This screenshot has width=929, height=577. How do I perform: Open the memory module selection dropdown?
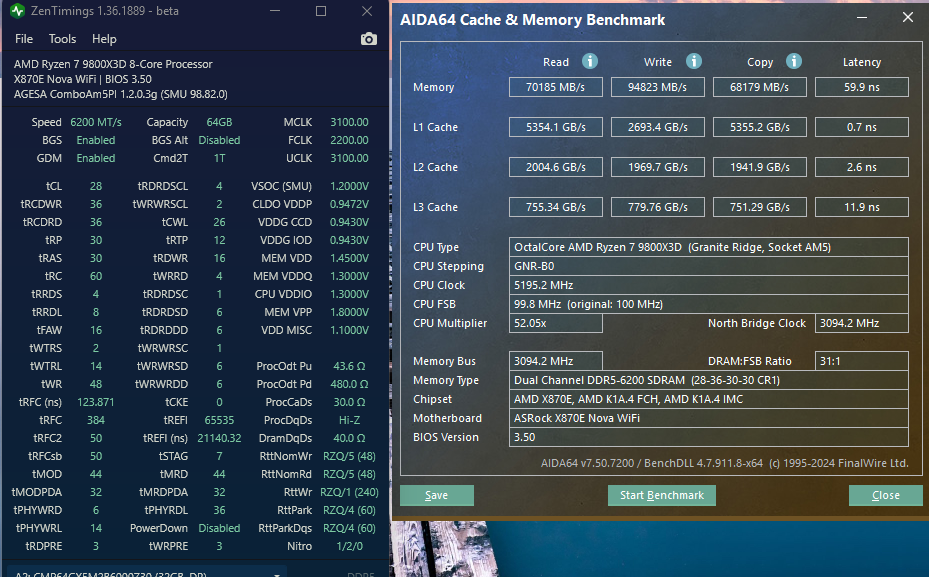coord(277,574)
